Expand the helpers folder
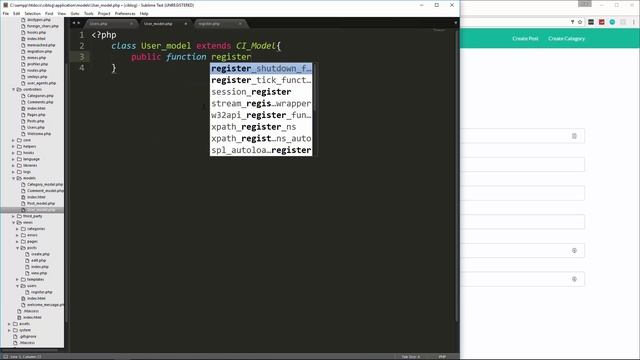The height and width of the screenshot is (360, 640). point(13,146)
